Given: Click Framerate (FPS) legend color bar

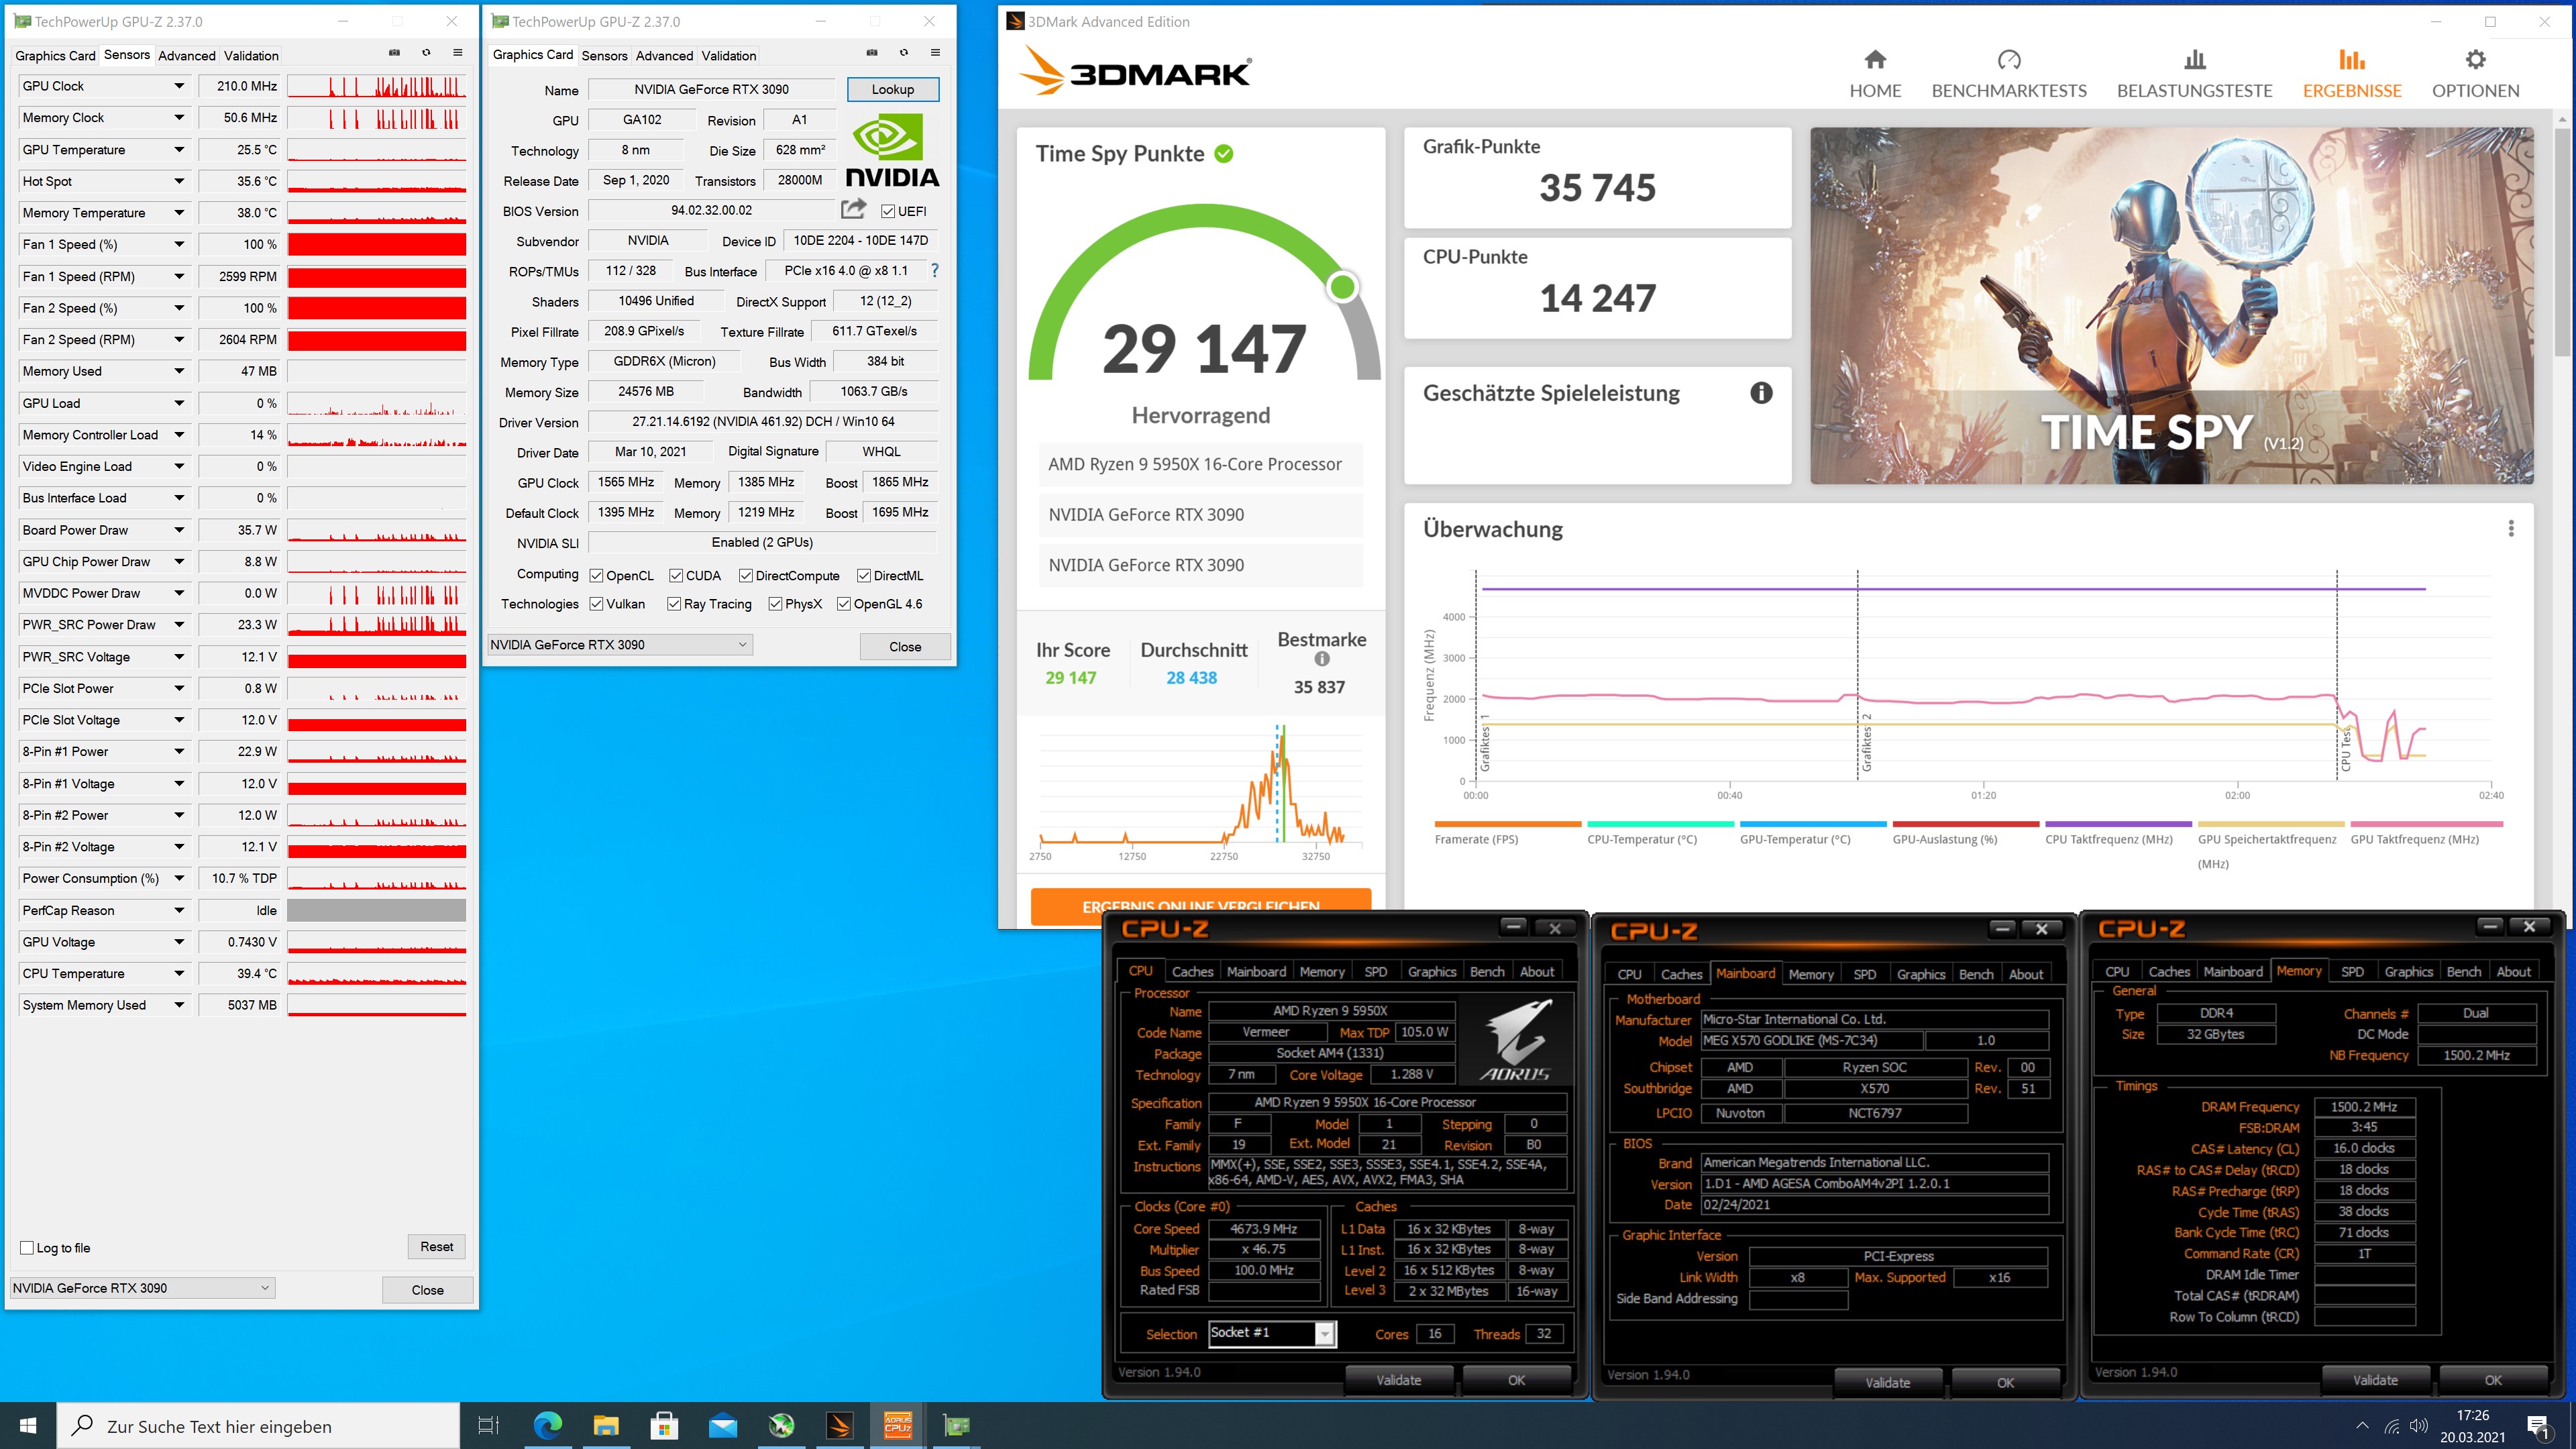Looking at the screenshot, I should (x=1508, y=824).
